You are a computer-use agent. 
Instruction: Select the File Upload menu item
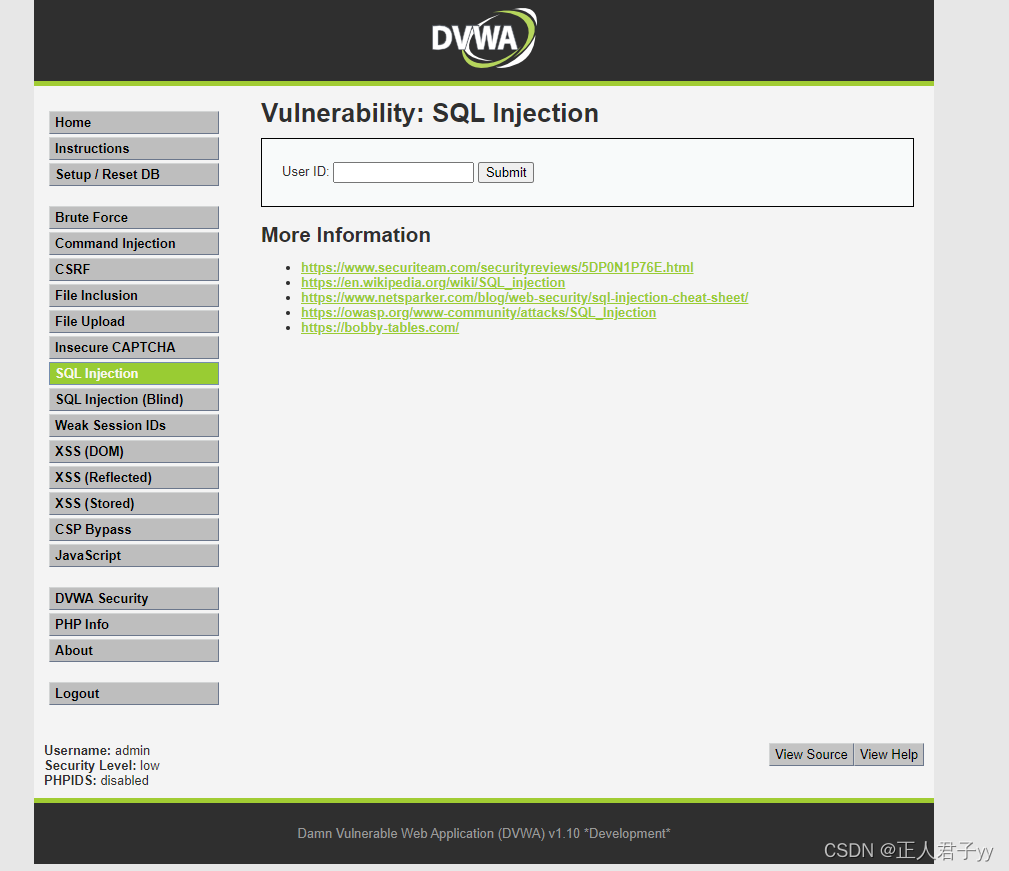[x=134, y=322]
